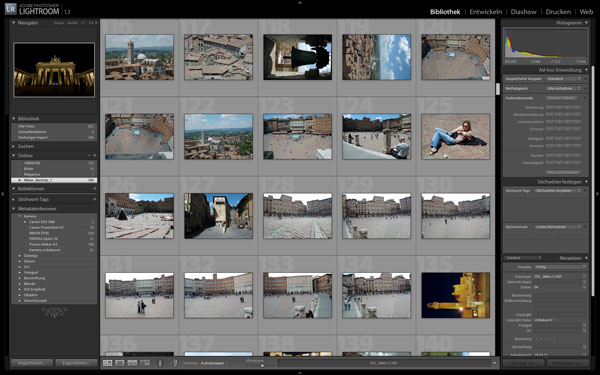The image size is (600, 375).
Task: Click the Exportieren button
Action: click(x=76, y=363)
